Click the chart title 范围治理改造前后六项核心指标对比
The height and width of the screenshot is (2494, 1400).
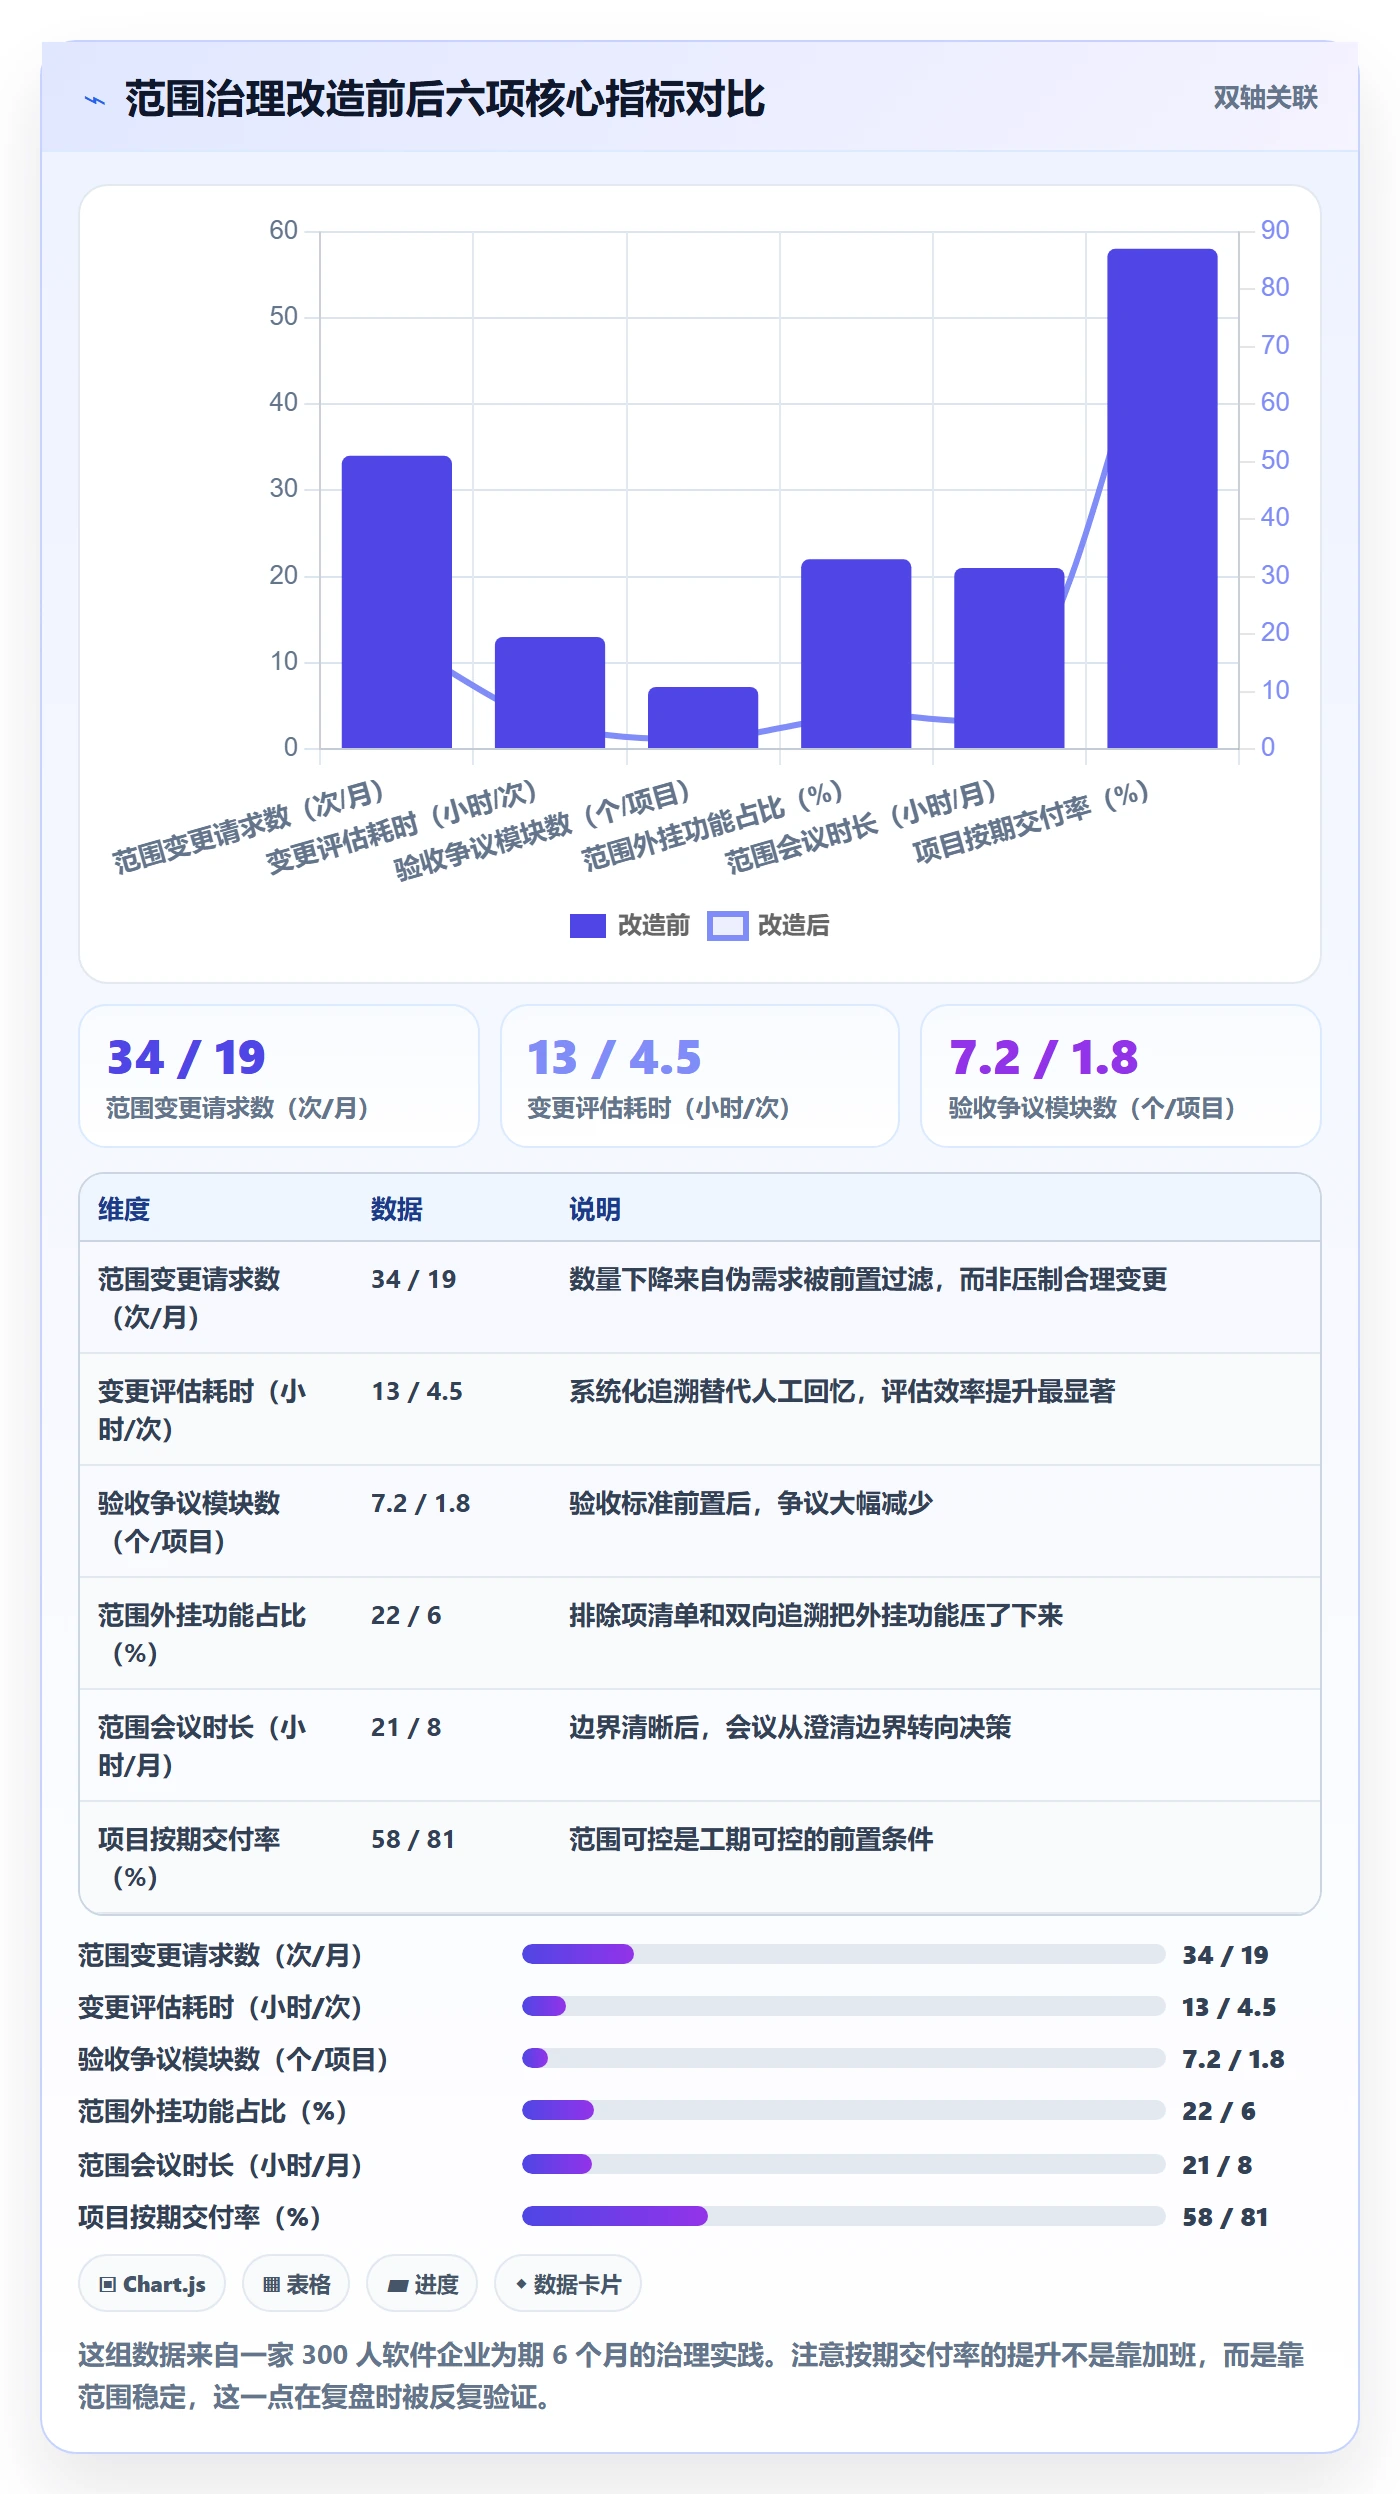445,99
